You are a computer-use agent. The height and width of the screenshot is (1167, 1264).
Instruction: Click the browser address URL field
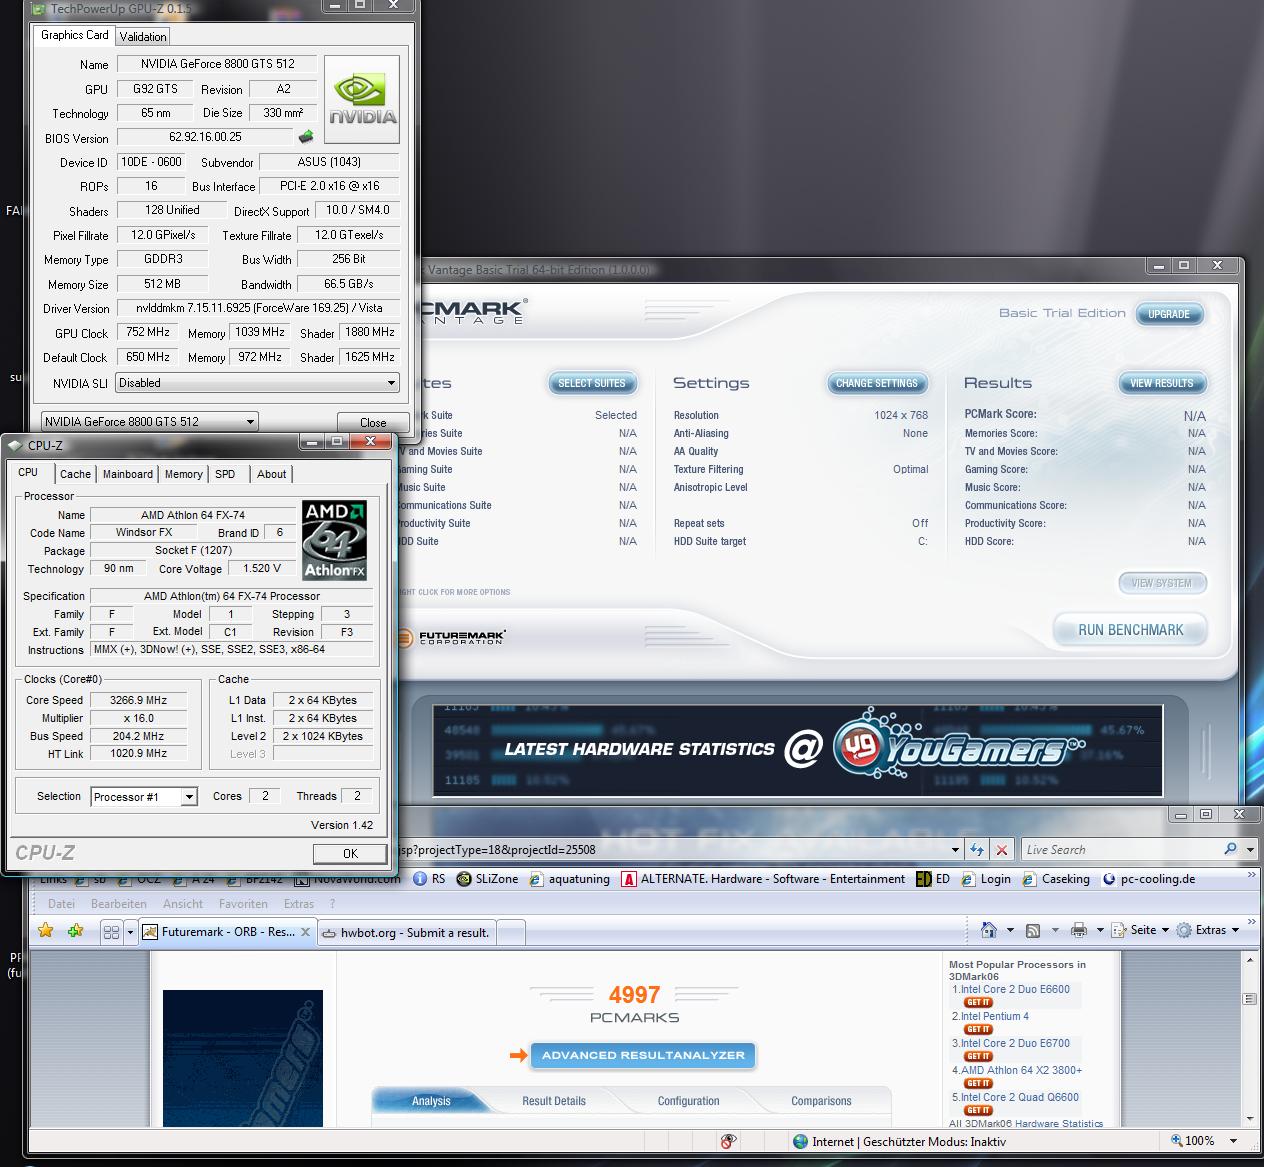coord(671,849)
